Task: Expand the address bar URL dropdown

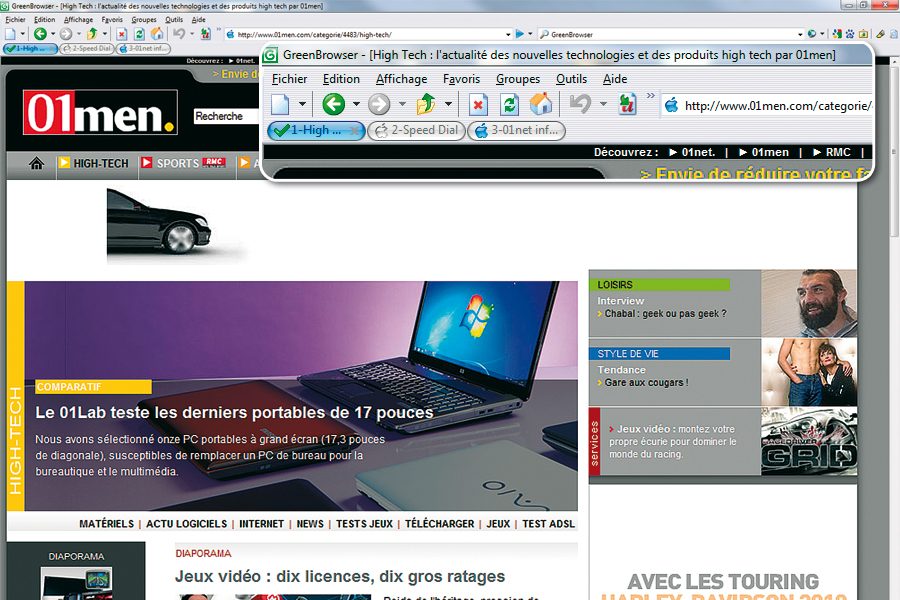Action: pyautogui.click(x=508, y=34)
